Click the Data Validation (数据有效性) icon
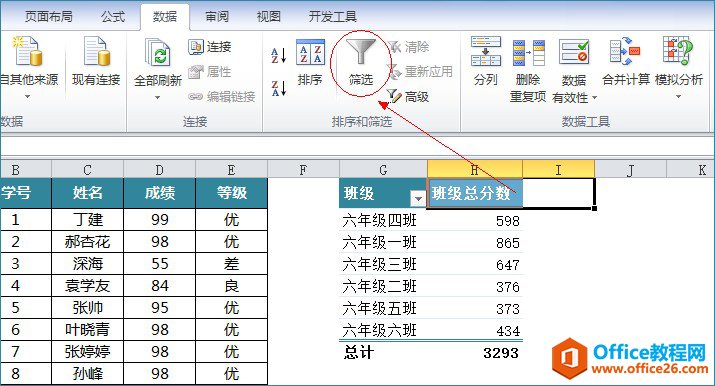The width and height of the screenshot is (715, 386). pyautogui.click(x=574, y=52)
